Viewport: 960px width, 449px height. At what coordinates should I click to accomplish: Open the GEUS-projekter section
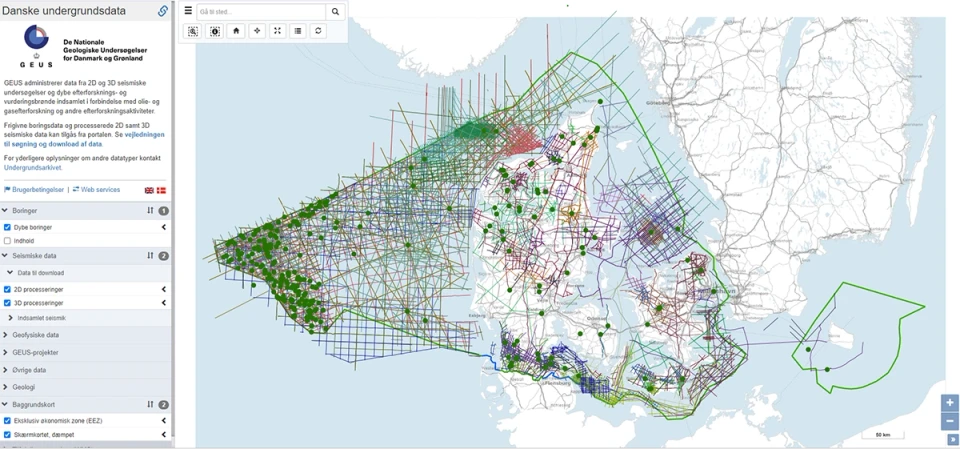click(x=86, y=353)
